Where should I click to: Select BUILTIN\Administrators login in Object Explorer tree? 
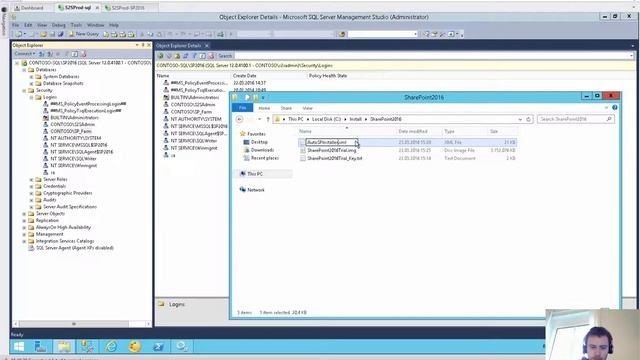click(x=74, y=118)
